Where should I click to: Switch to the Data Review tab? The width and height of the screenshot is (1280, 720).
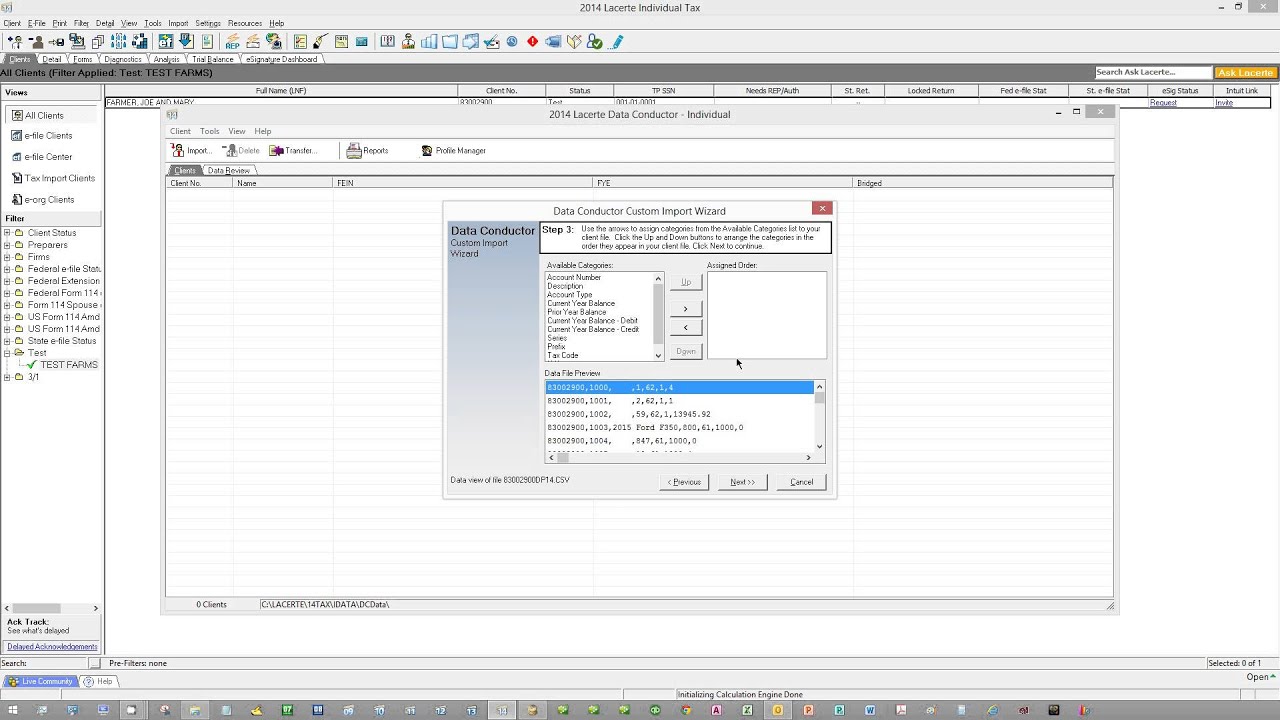[x=229, y=171]
